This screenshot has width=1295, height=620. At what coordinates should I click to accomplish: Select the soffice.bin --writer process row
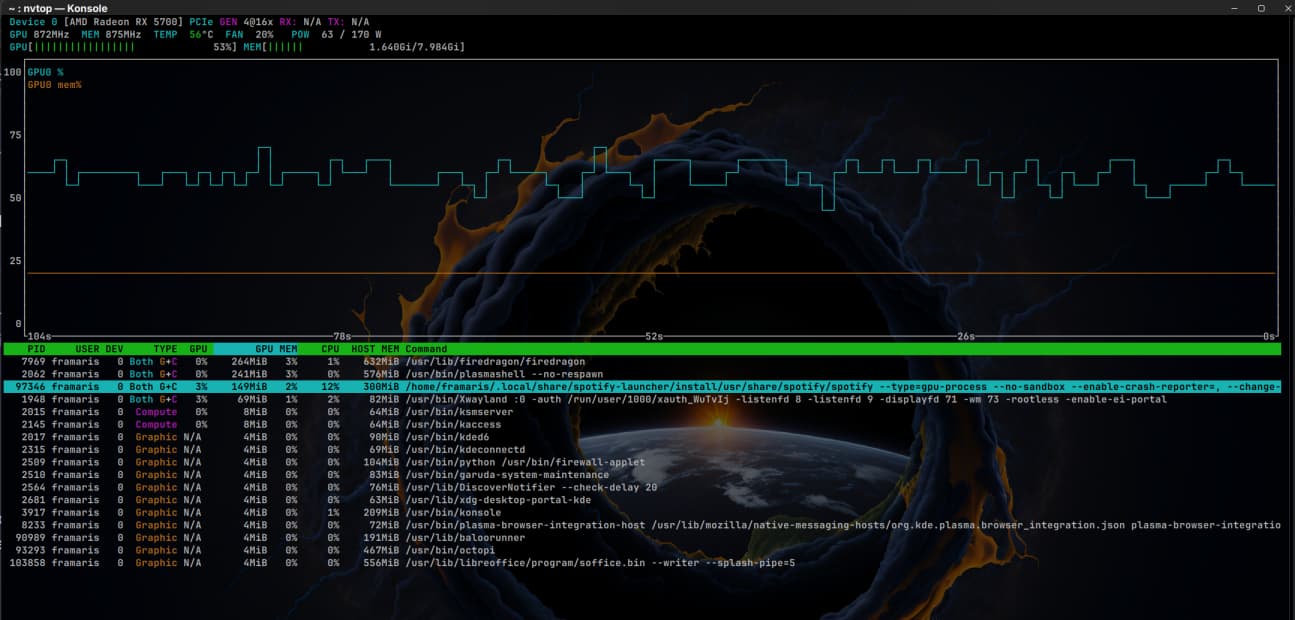600,563
